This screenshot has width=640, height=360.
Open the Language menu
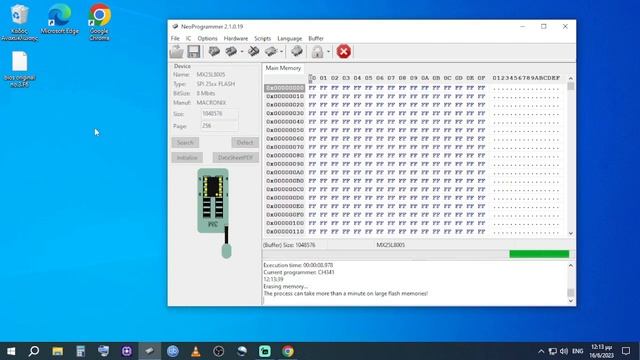pos(289,38)
